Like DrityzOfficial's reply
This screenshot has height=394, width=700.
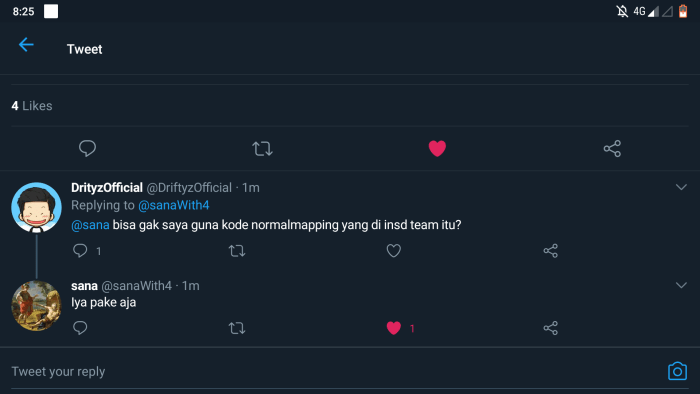tap(393, 251)
